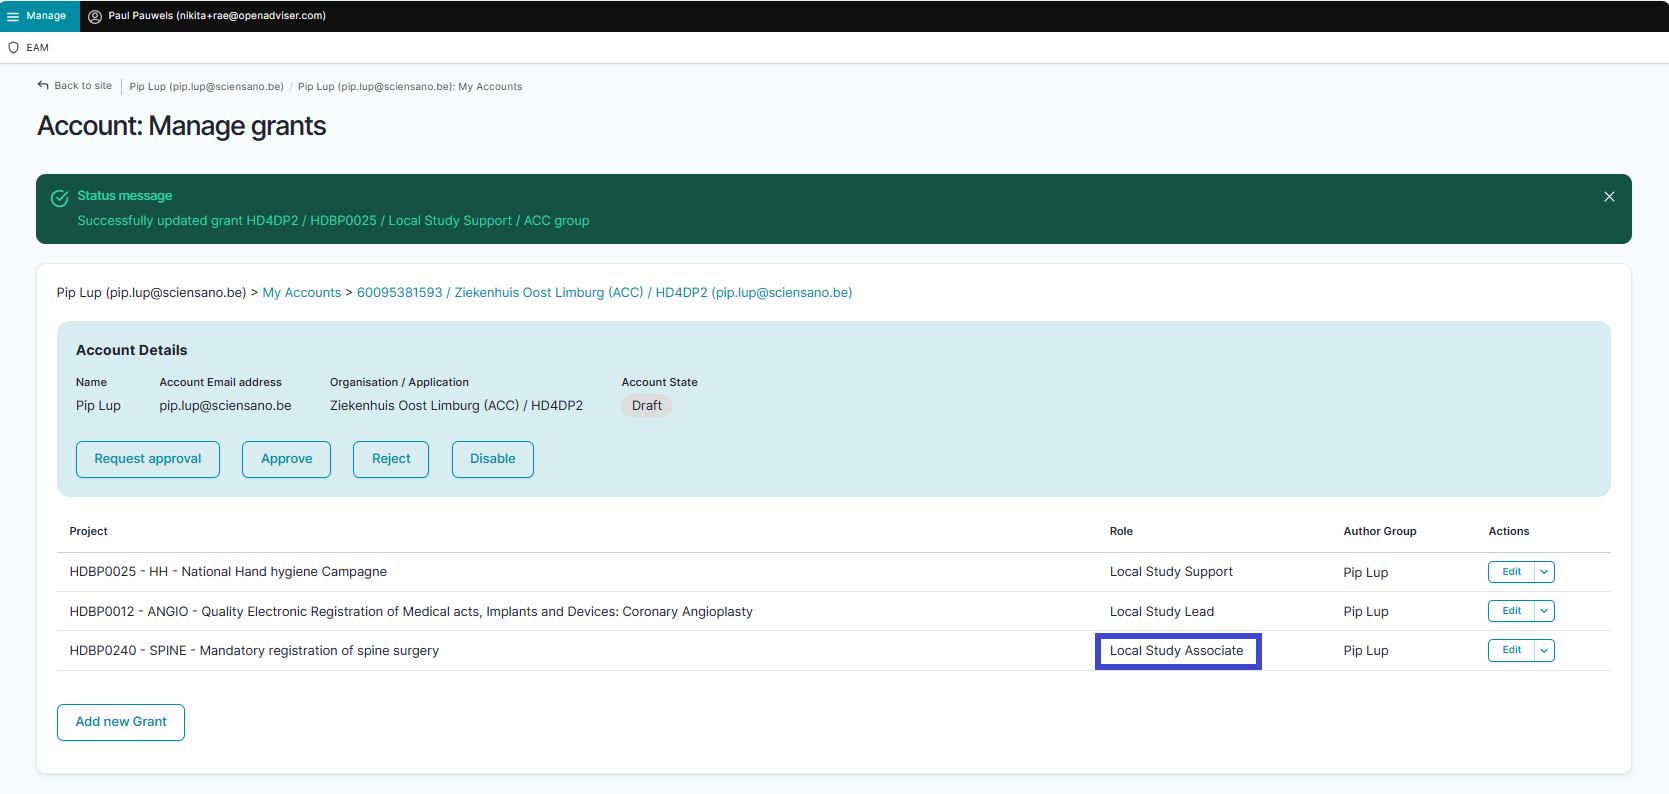Click the Back to site arrow
1669x794 pixels.
(43, 86)
